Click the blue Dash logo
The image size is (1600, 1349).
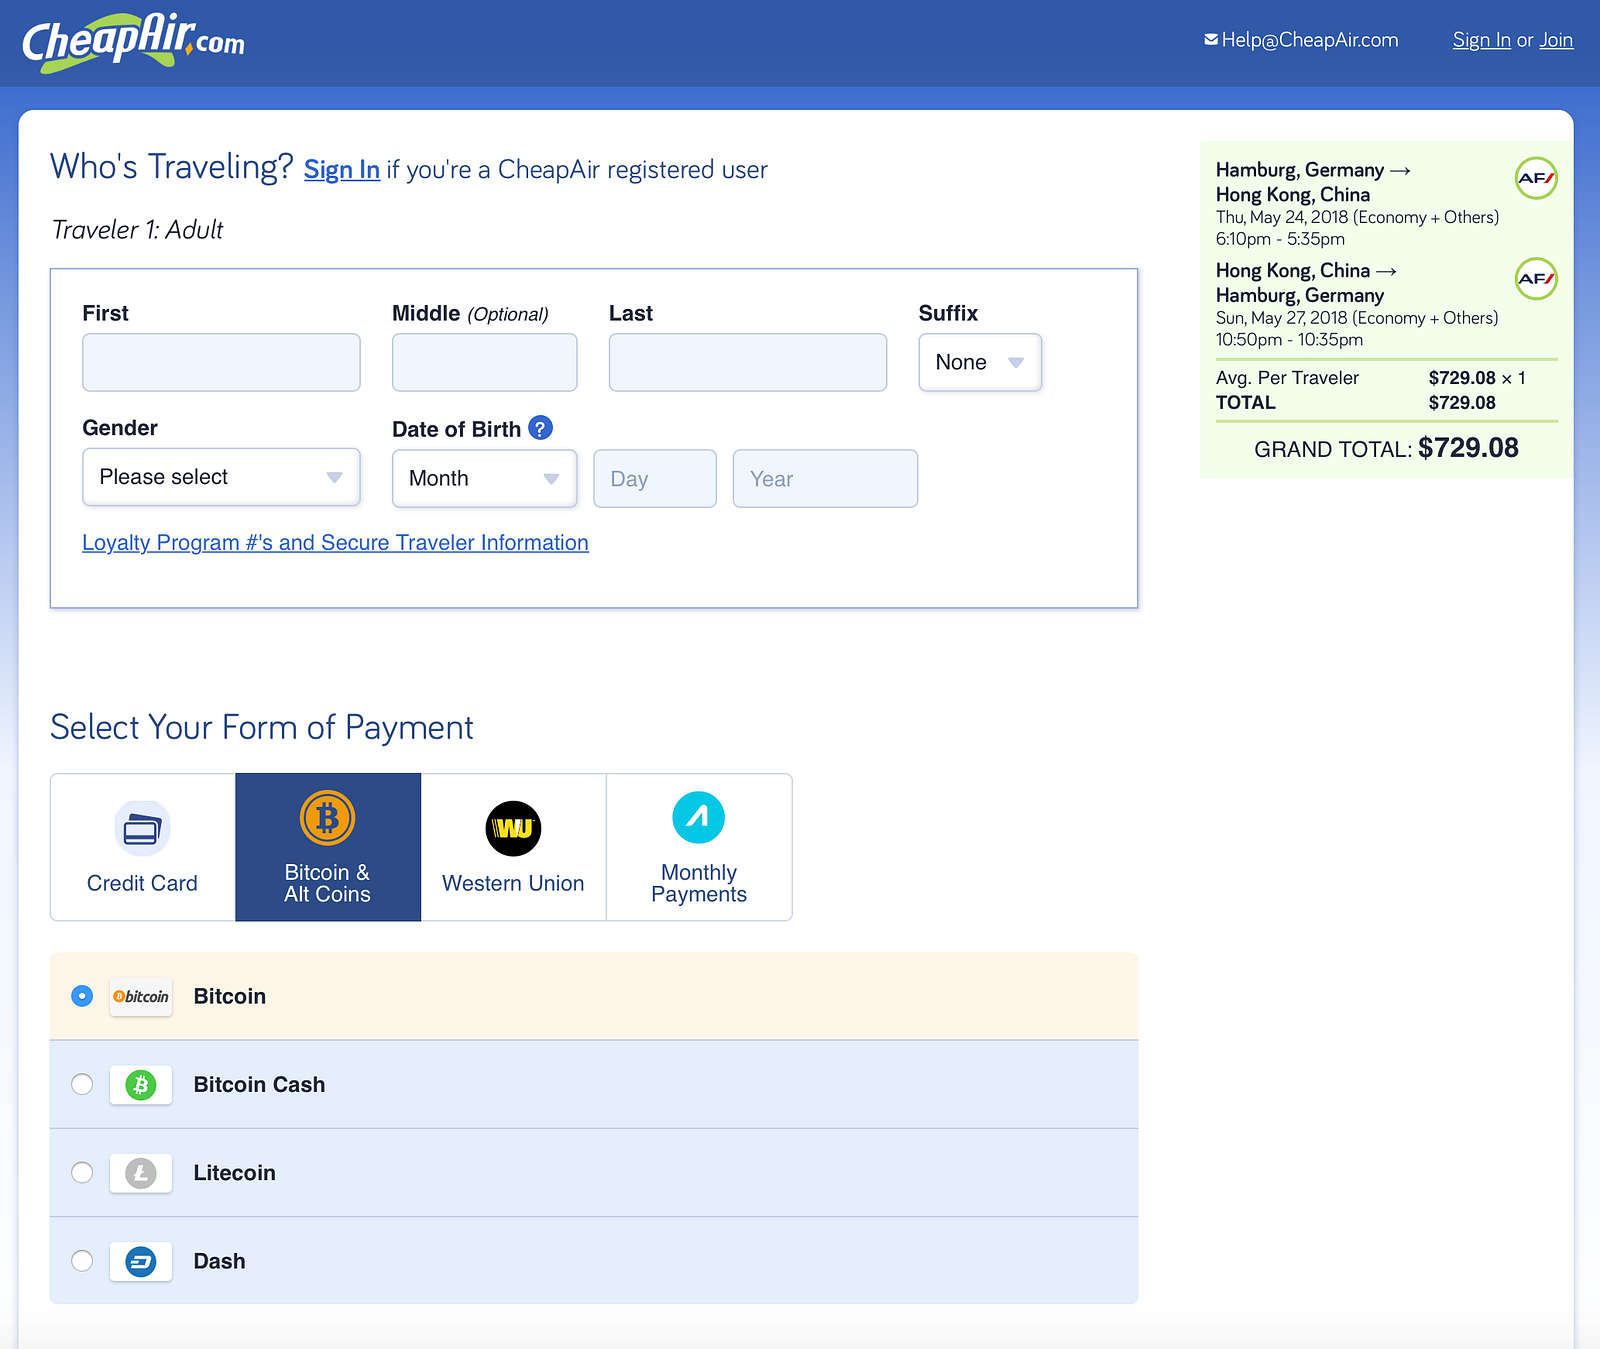coord(141,1262)
